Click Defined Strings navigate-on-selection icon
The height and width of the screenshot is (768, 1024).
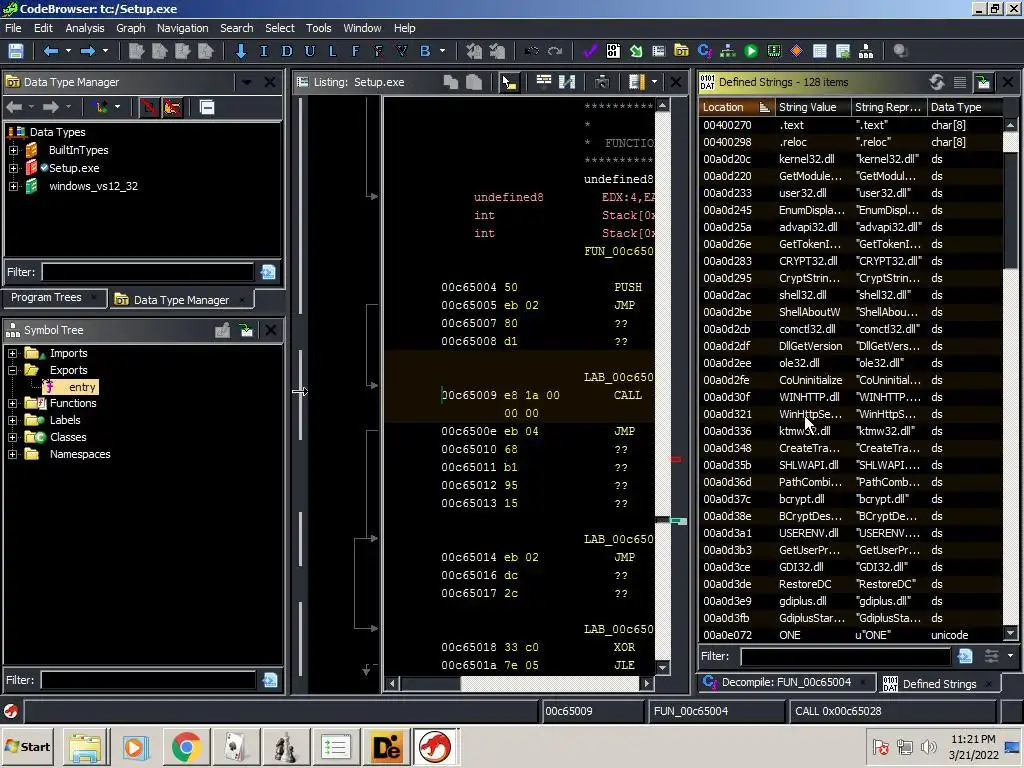coord(984,82)
